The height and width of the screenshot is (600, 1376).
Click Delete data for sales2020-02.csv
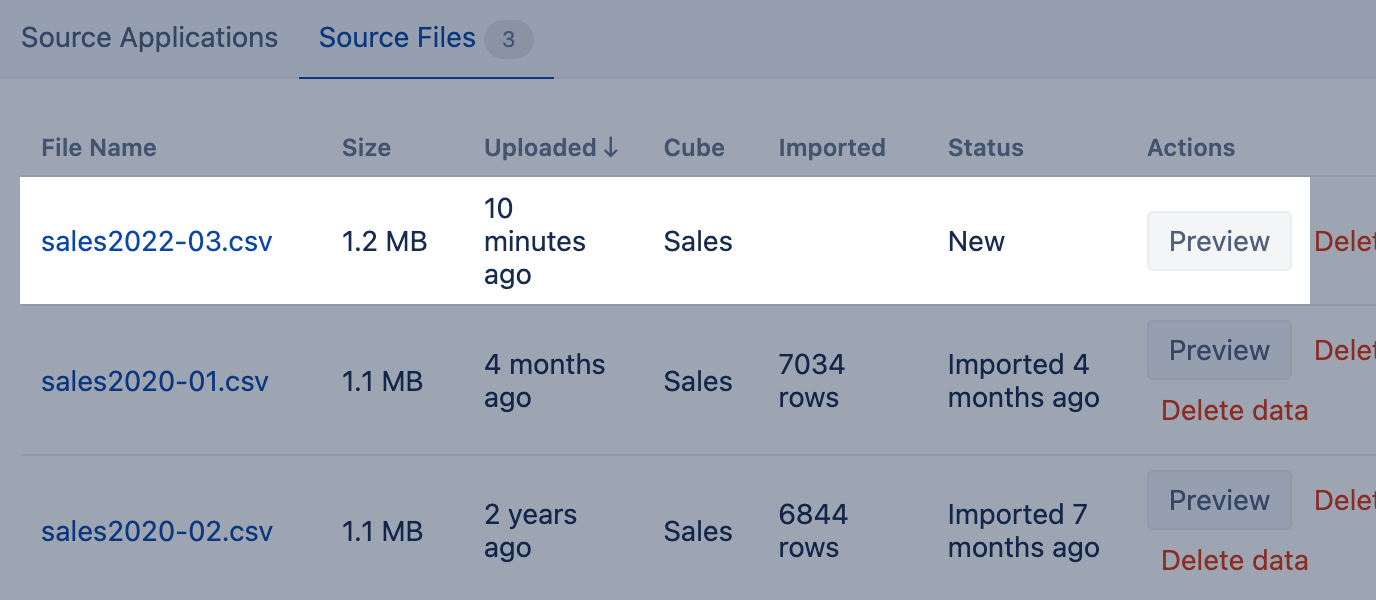[1234, 560]
